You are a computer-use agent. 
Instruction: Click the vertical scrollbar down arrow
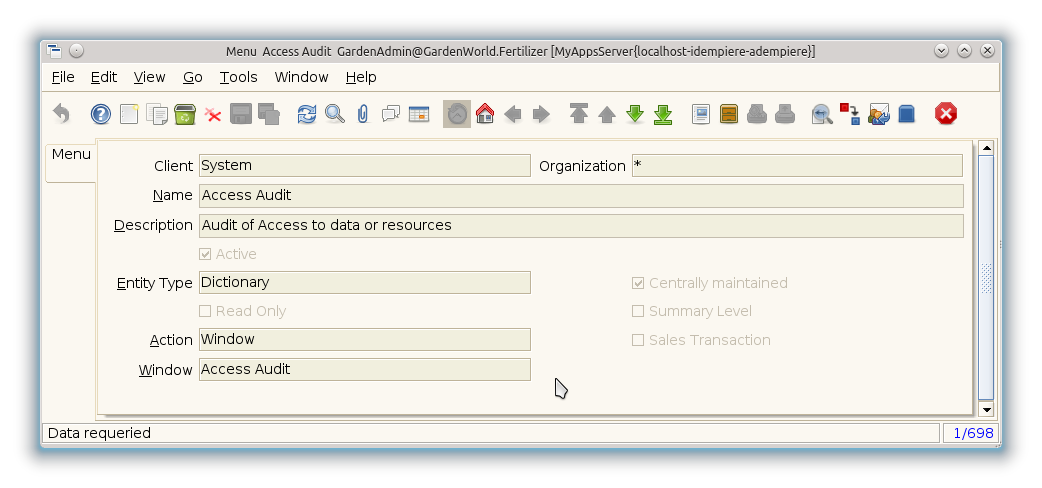986,409
